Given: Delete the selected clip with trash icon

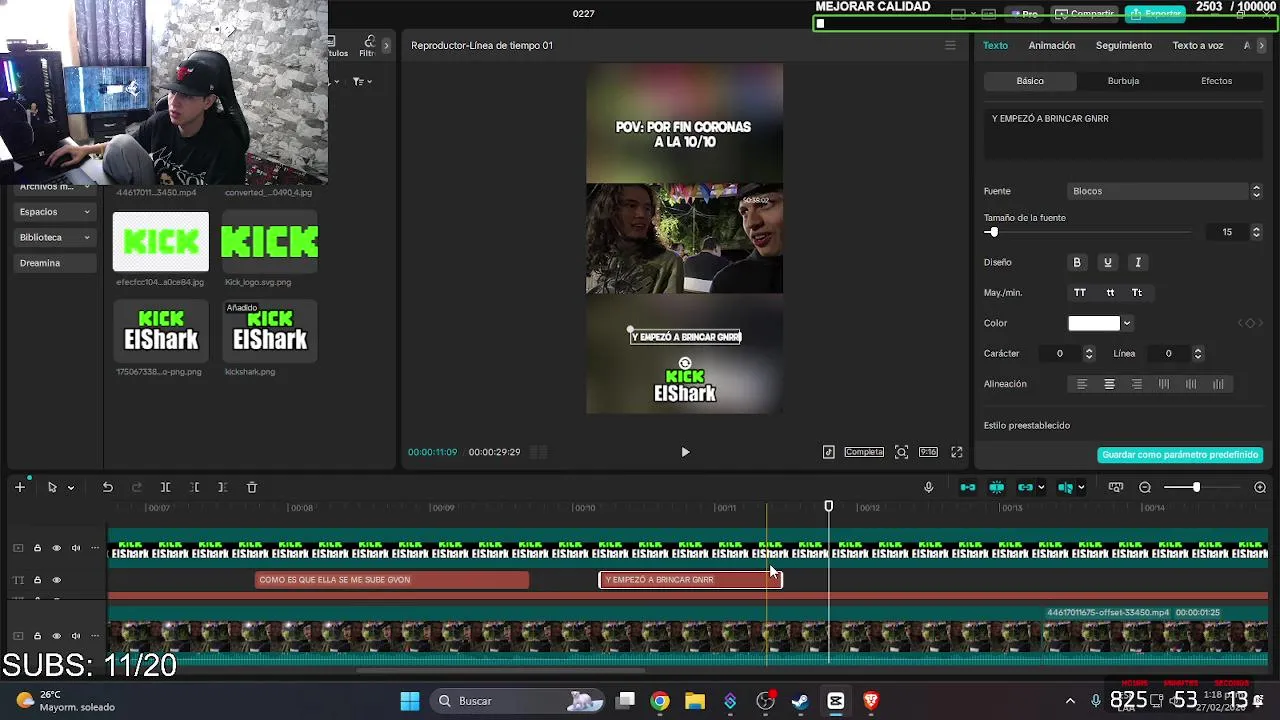Looking at the screenshot, I should [x=252, y=487].
